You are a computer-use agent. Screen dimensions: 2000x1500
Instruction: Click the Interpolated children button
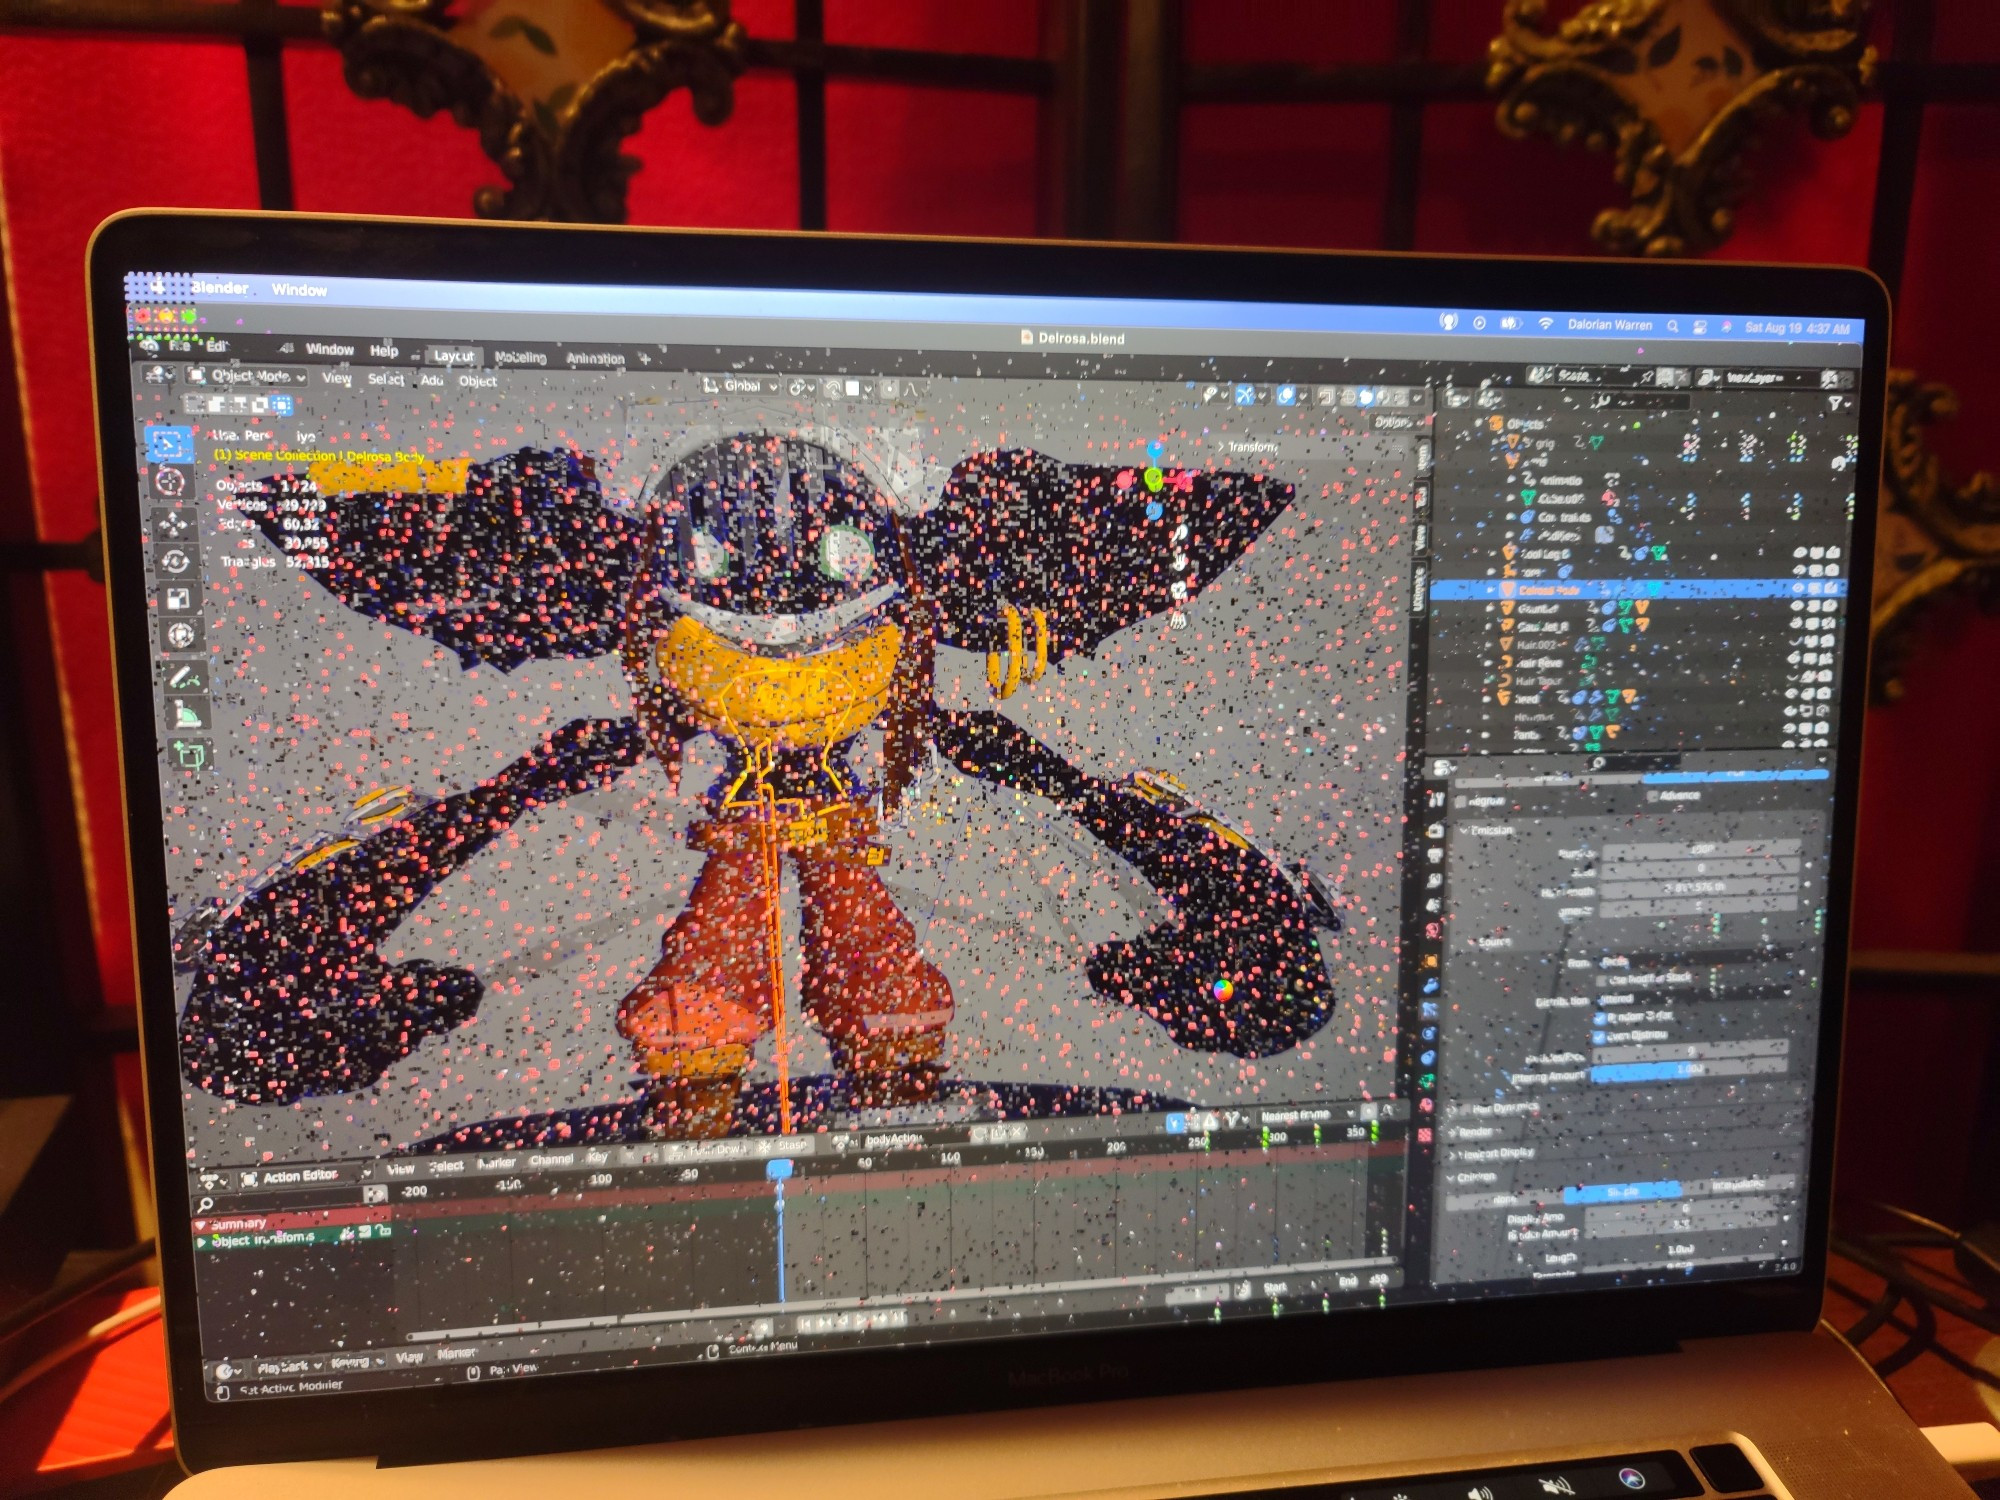1737,1184
